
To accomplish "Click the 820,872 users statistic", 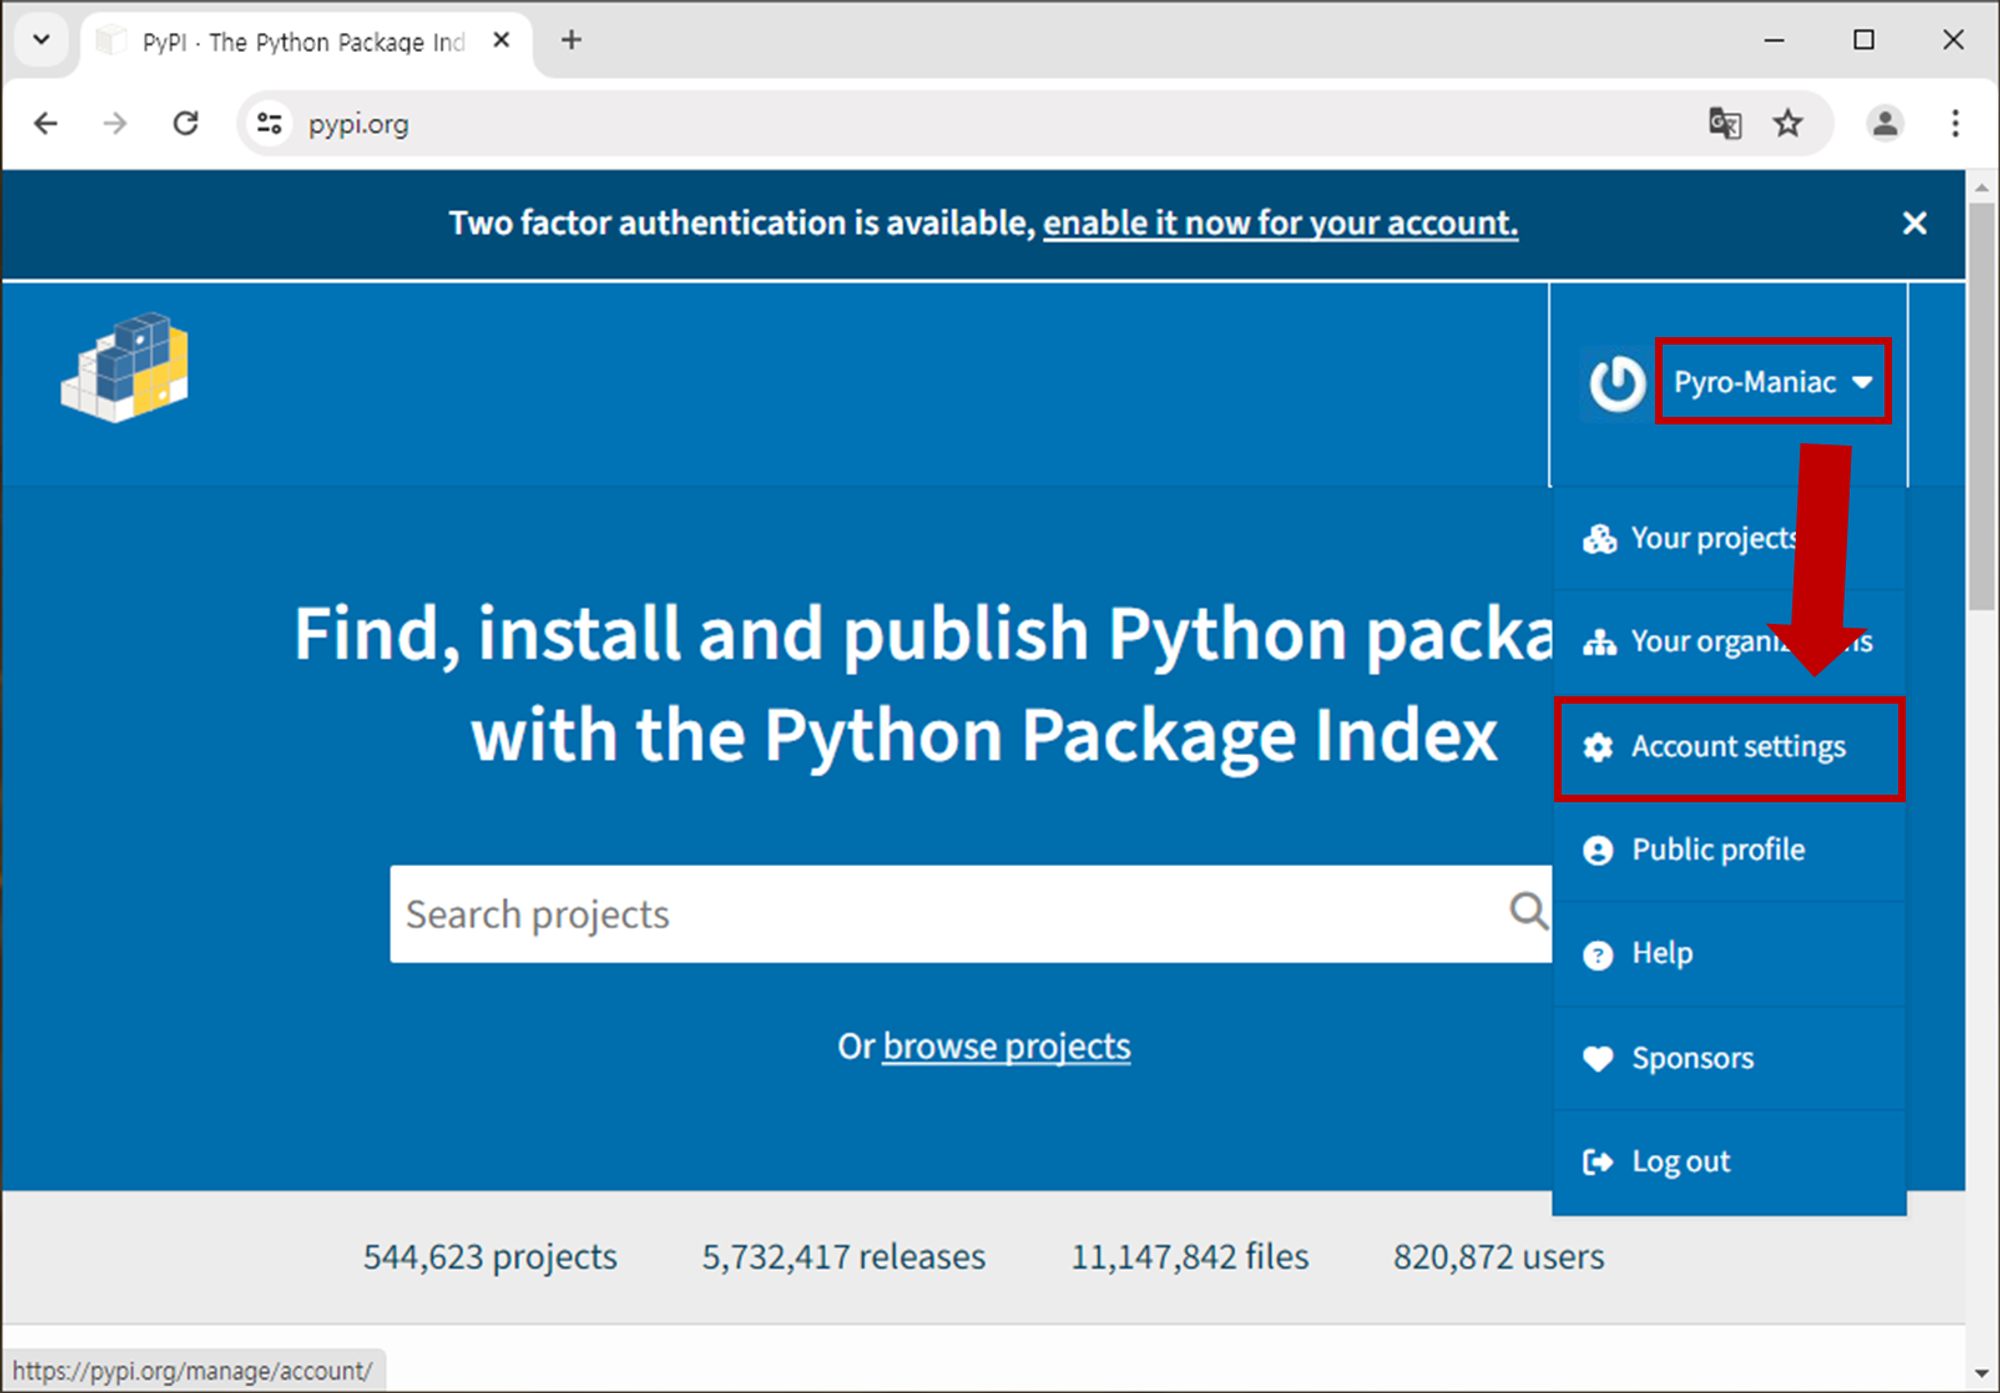I will [1499, 1257].
